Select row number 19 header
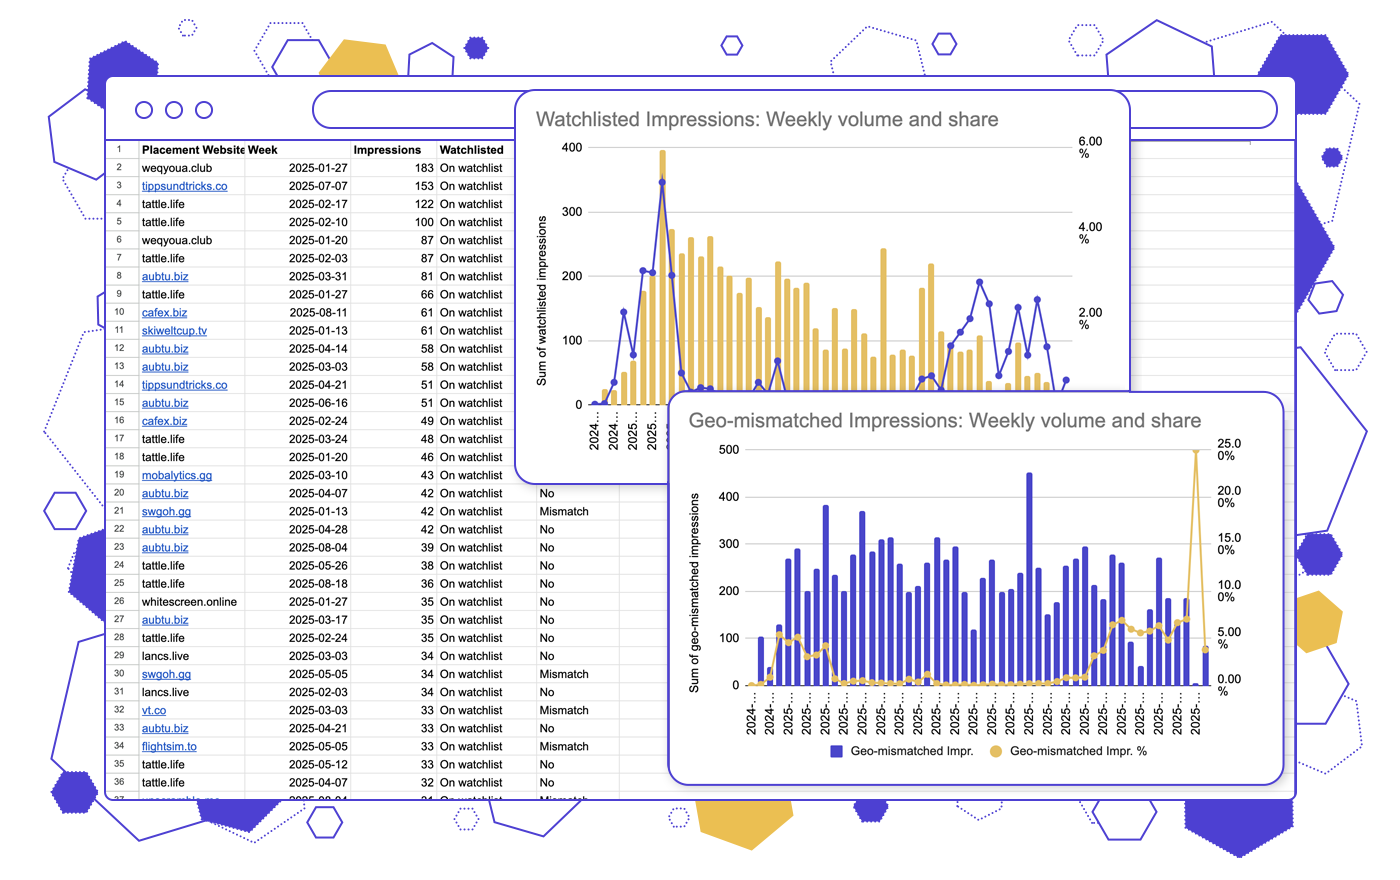 coord(119,475)
